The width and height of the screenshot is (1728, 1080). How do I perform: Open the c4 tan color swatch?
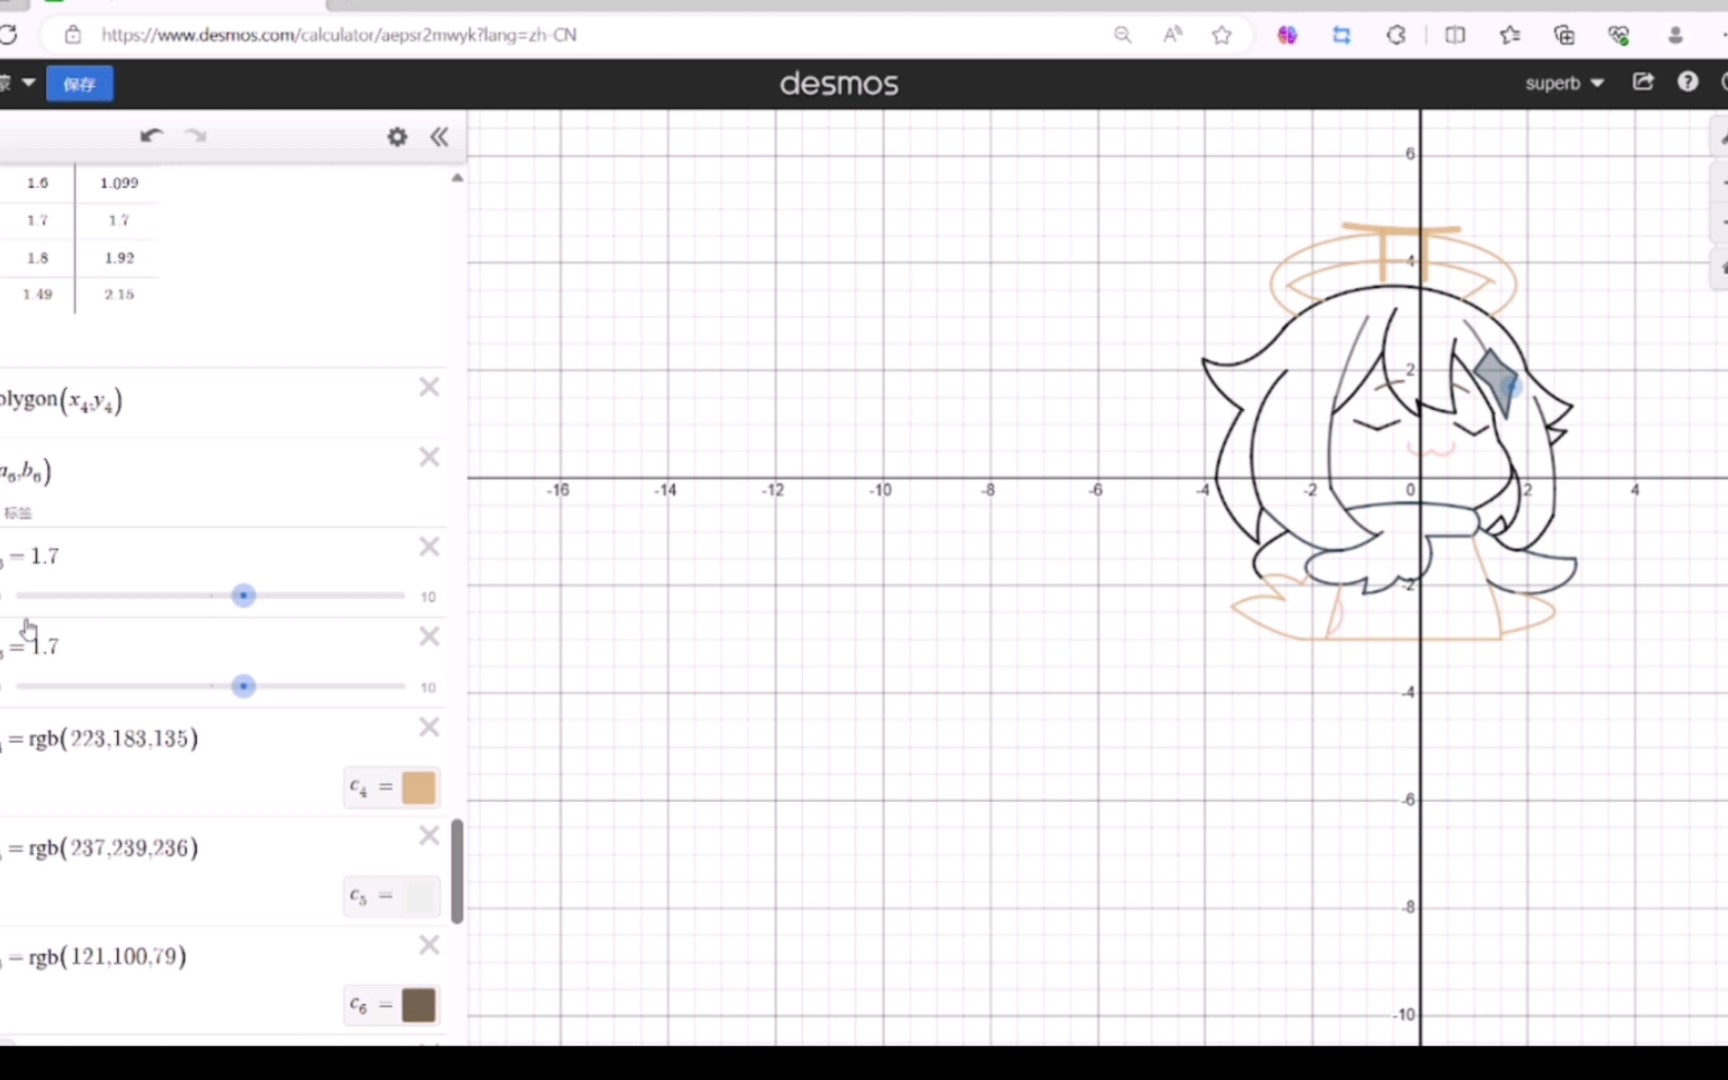click(x=419, y=788)
